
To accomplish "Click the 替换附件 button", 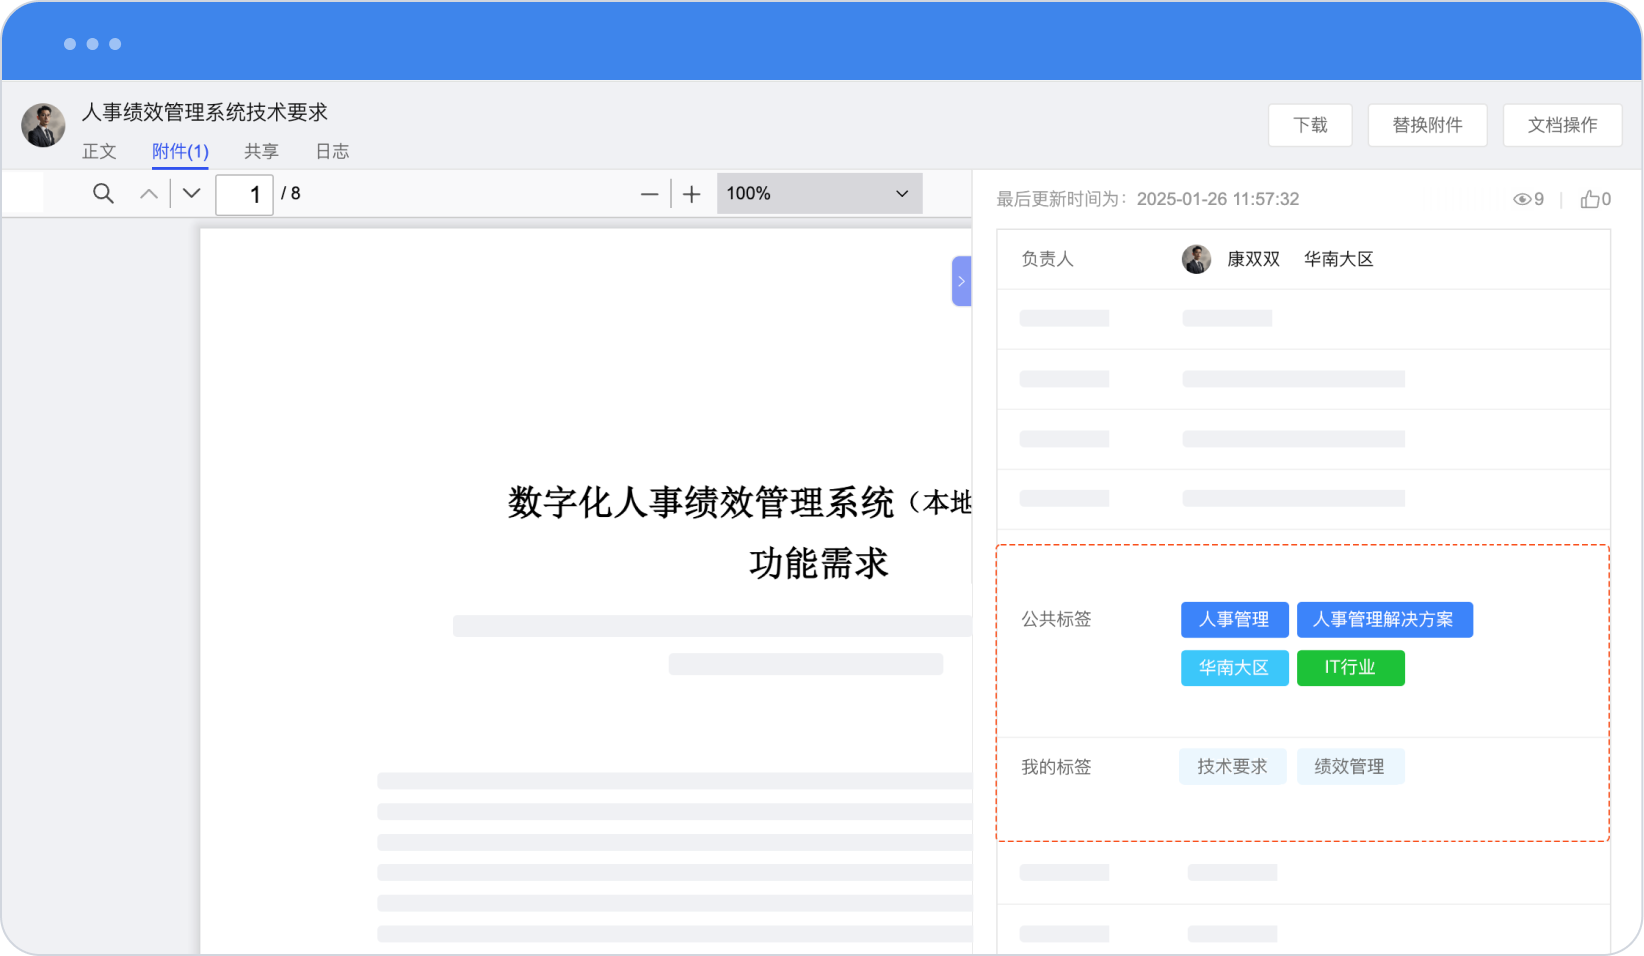I will click(x=1427, y=125).
